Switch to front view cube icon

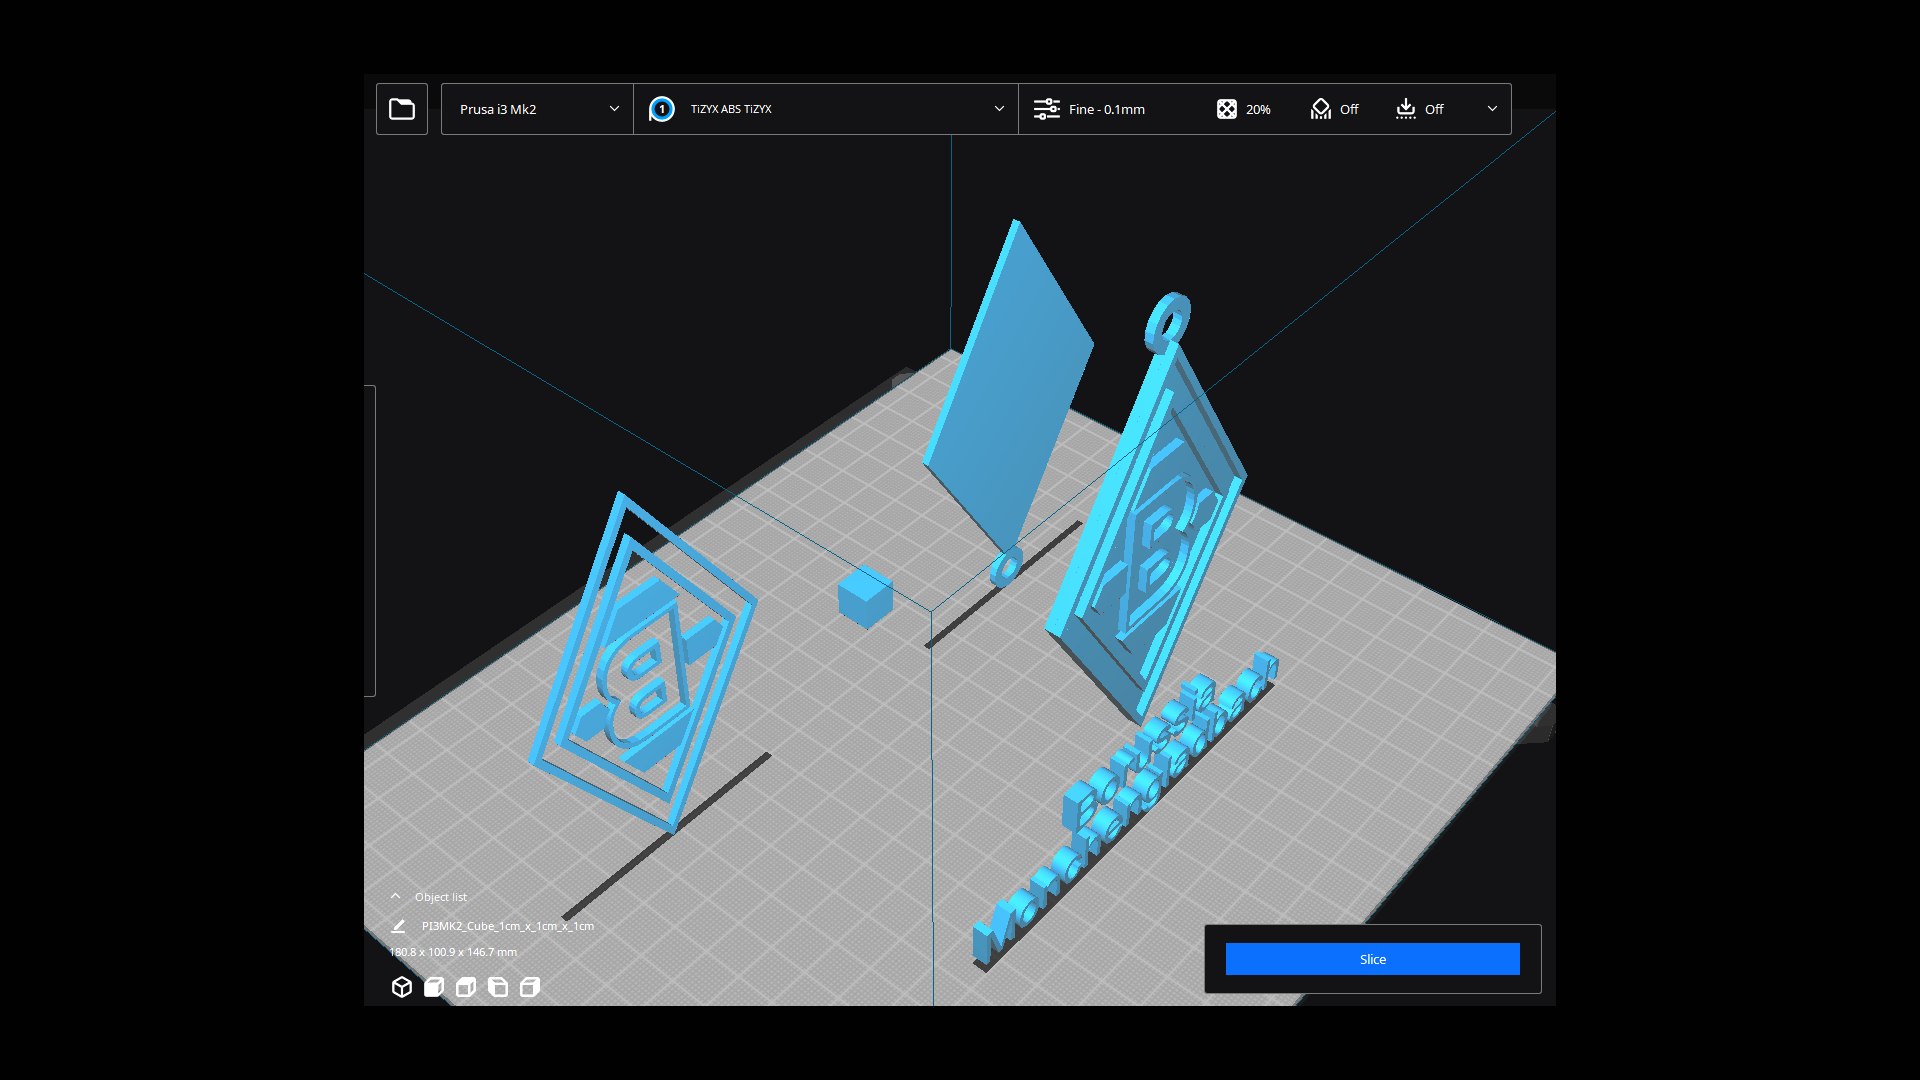click(x=434, y=987)
